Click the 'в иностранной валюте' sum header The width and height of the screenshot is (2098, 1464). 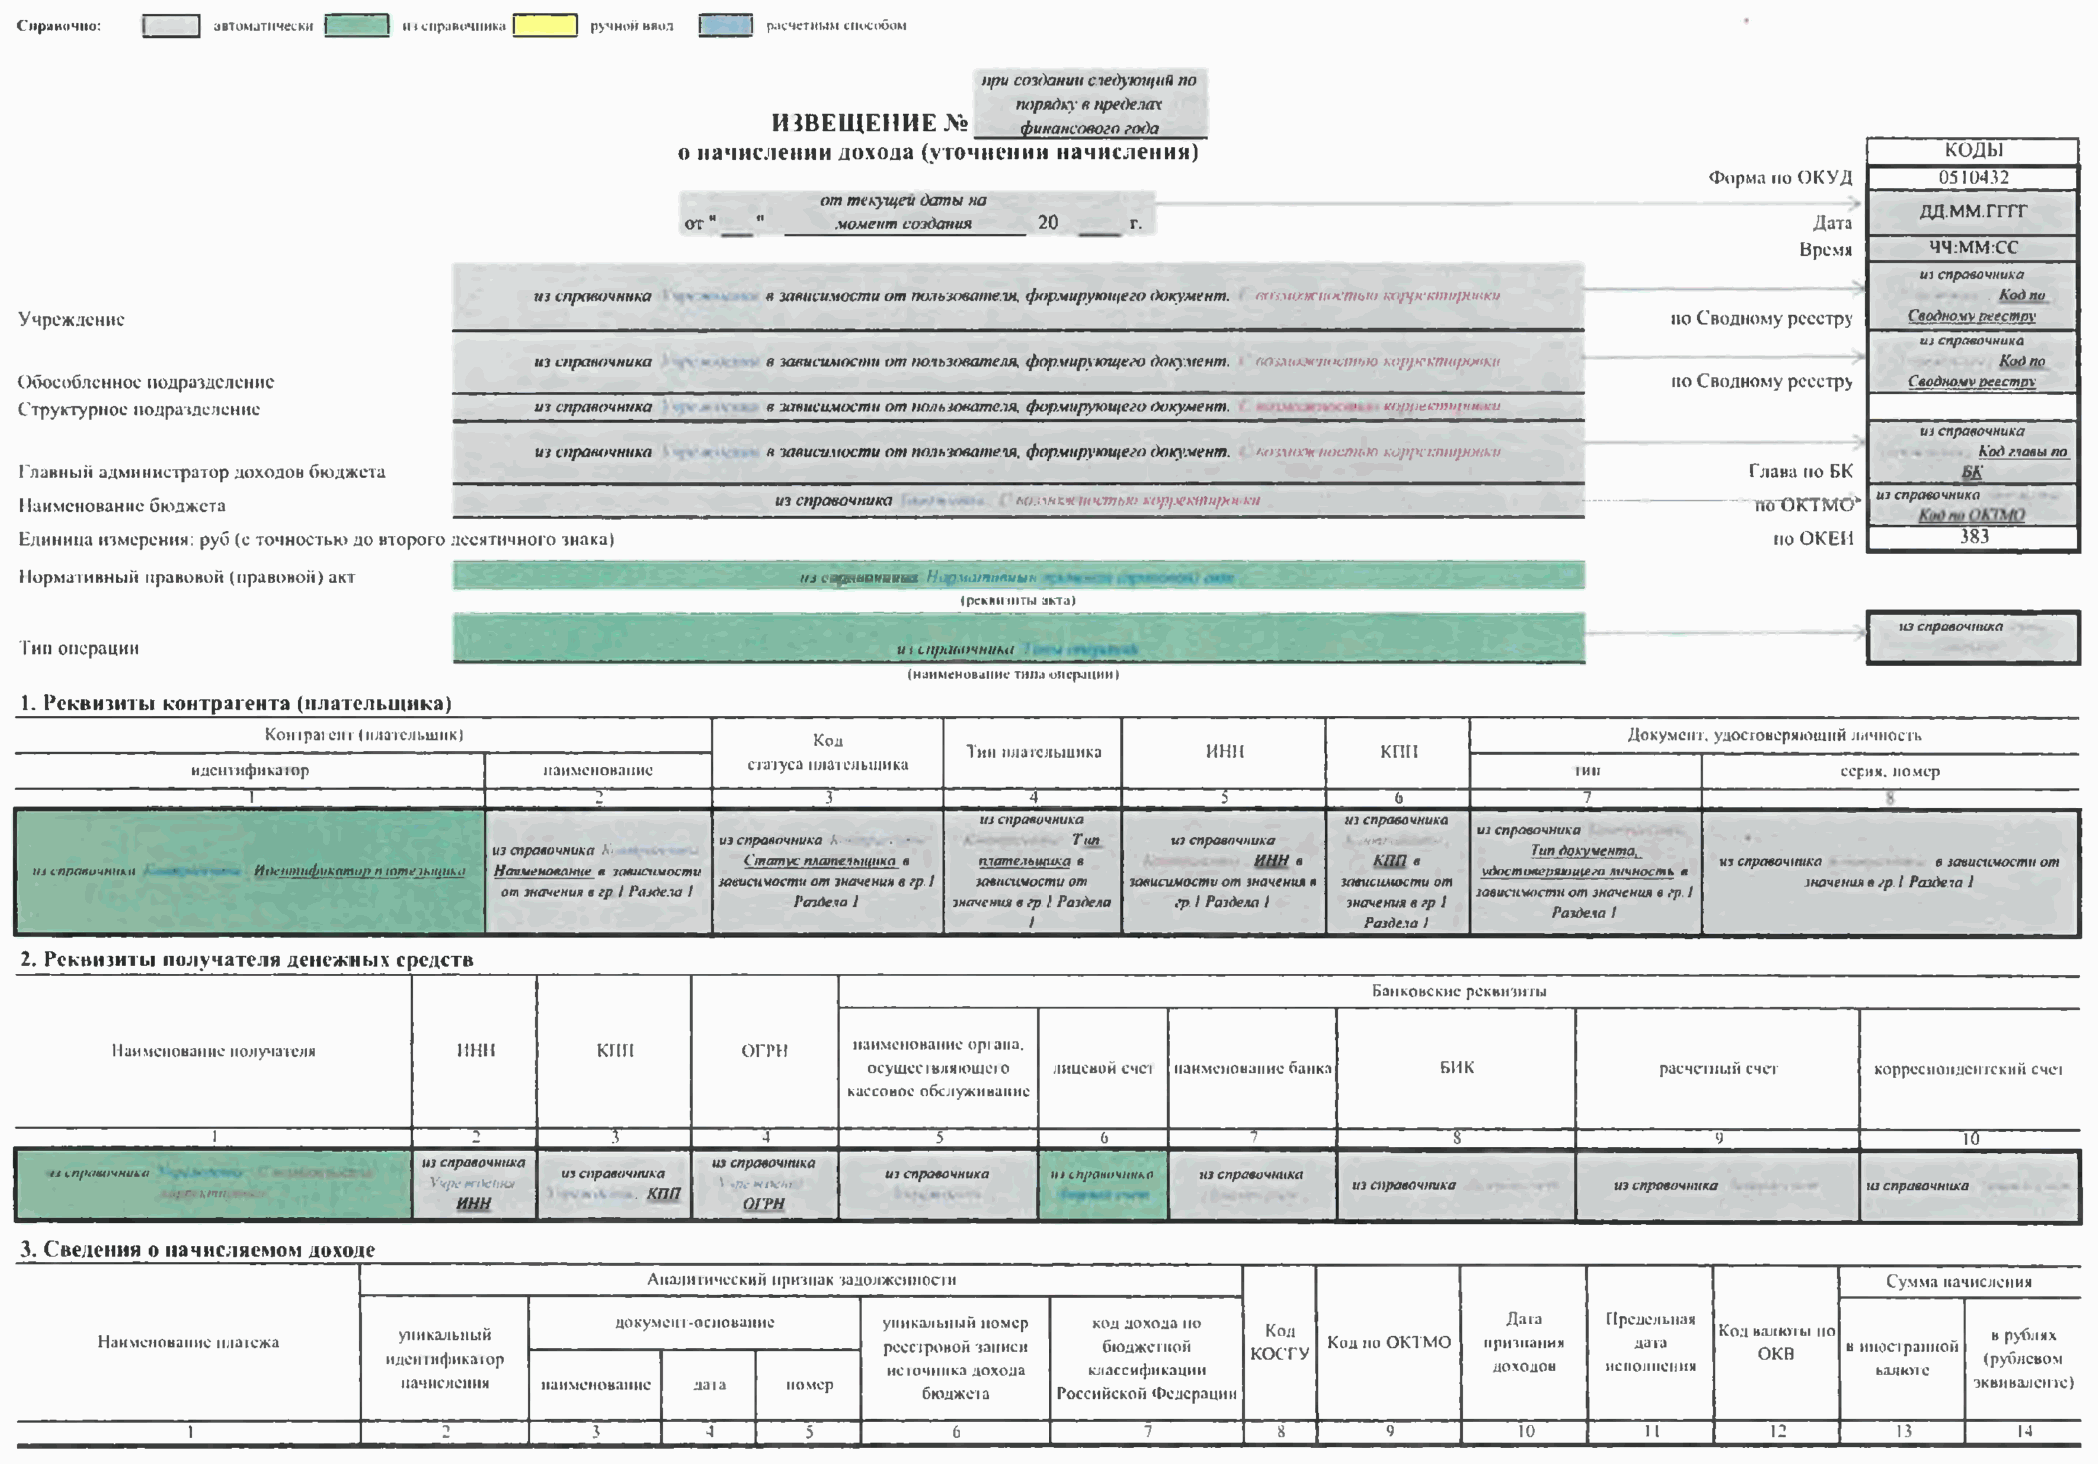(1902, 1358)
